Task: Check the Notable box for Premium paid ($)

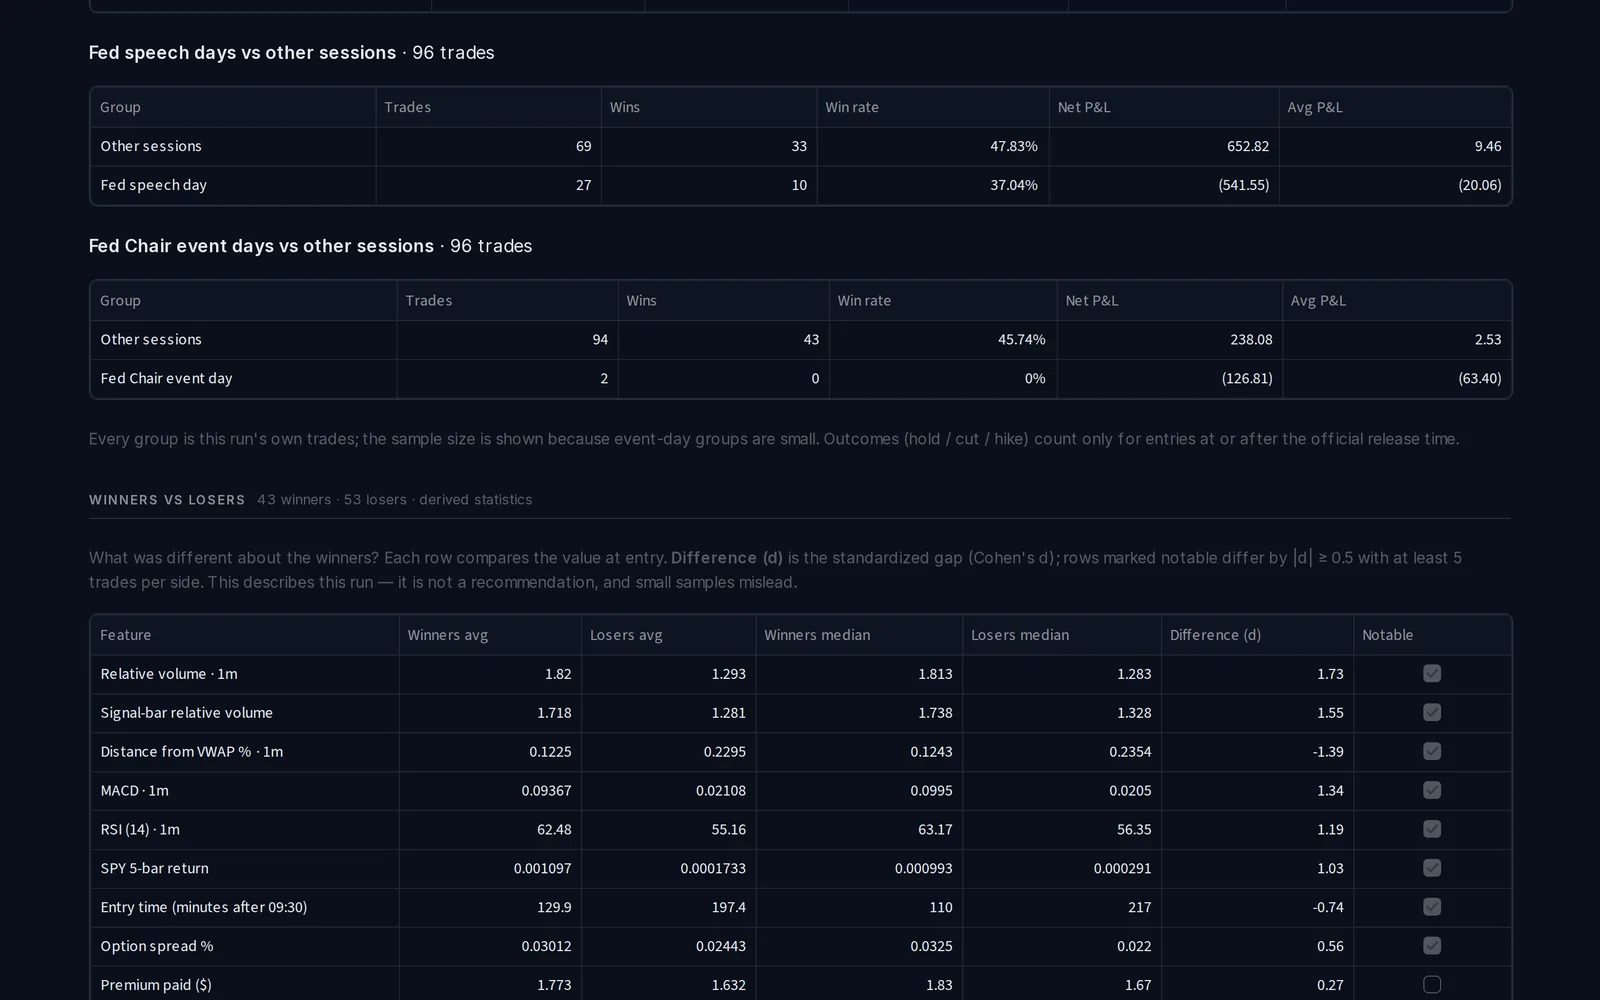Action: [x=1432, y=985]
